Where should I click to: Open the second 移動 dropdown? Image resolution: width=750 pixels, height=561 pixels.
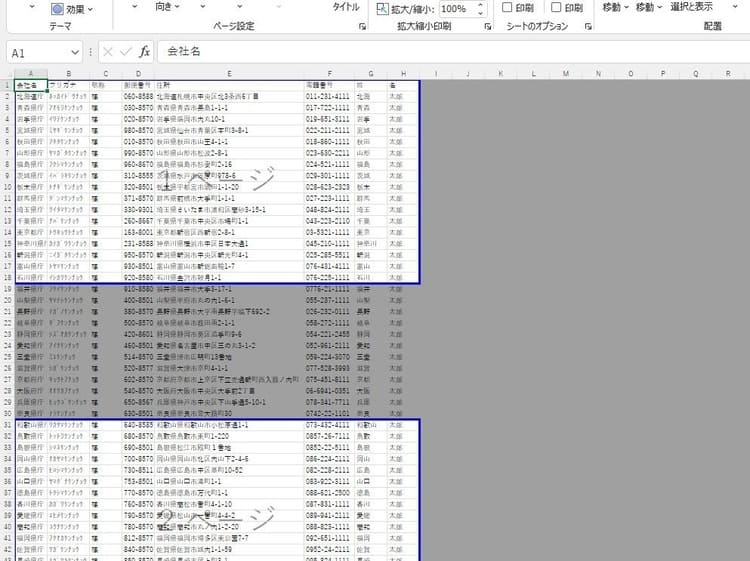coord(649,7)
